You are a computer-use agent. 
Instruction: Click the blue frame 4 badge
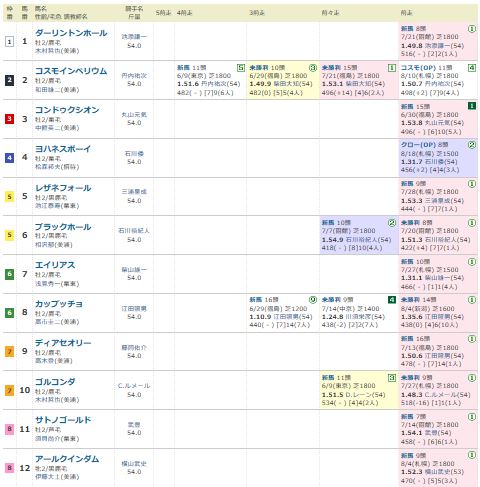click(x=9, y=158)
